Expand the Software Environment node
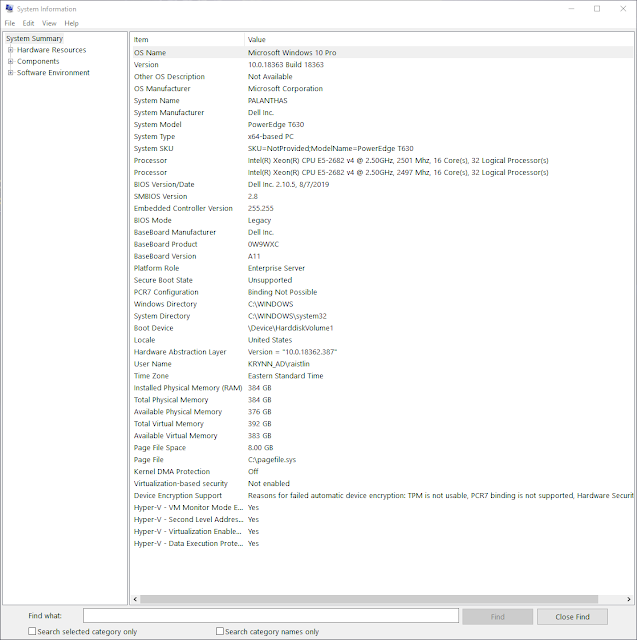637x640 pixels. point(10,73)
